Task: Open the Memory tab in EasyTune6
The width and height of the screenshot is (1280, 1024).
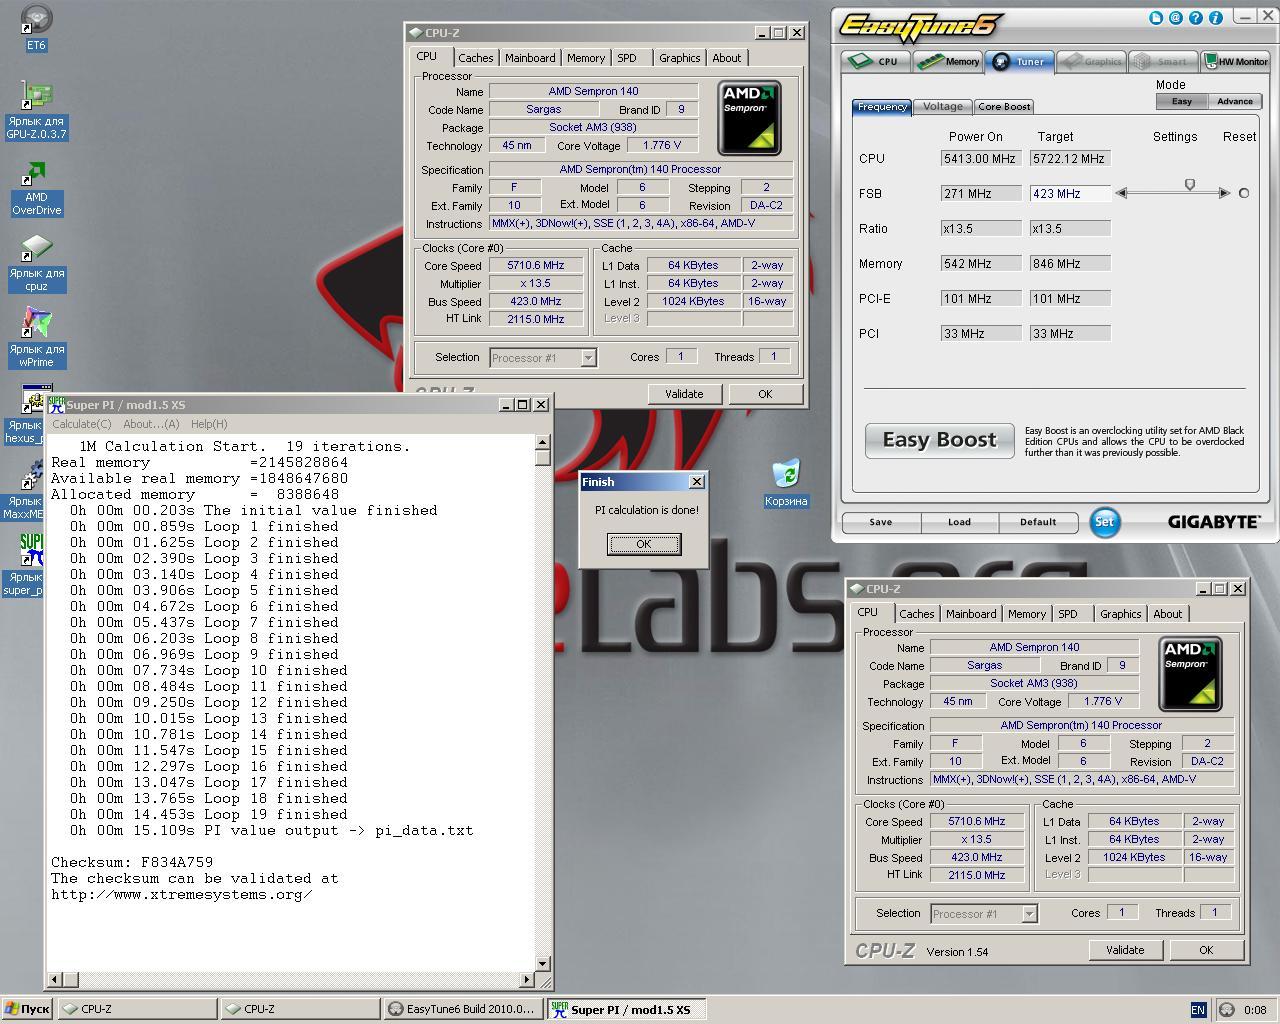Action: coord(949,61)
